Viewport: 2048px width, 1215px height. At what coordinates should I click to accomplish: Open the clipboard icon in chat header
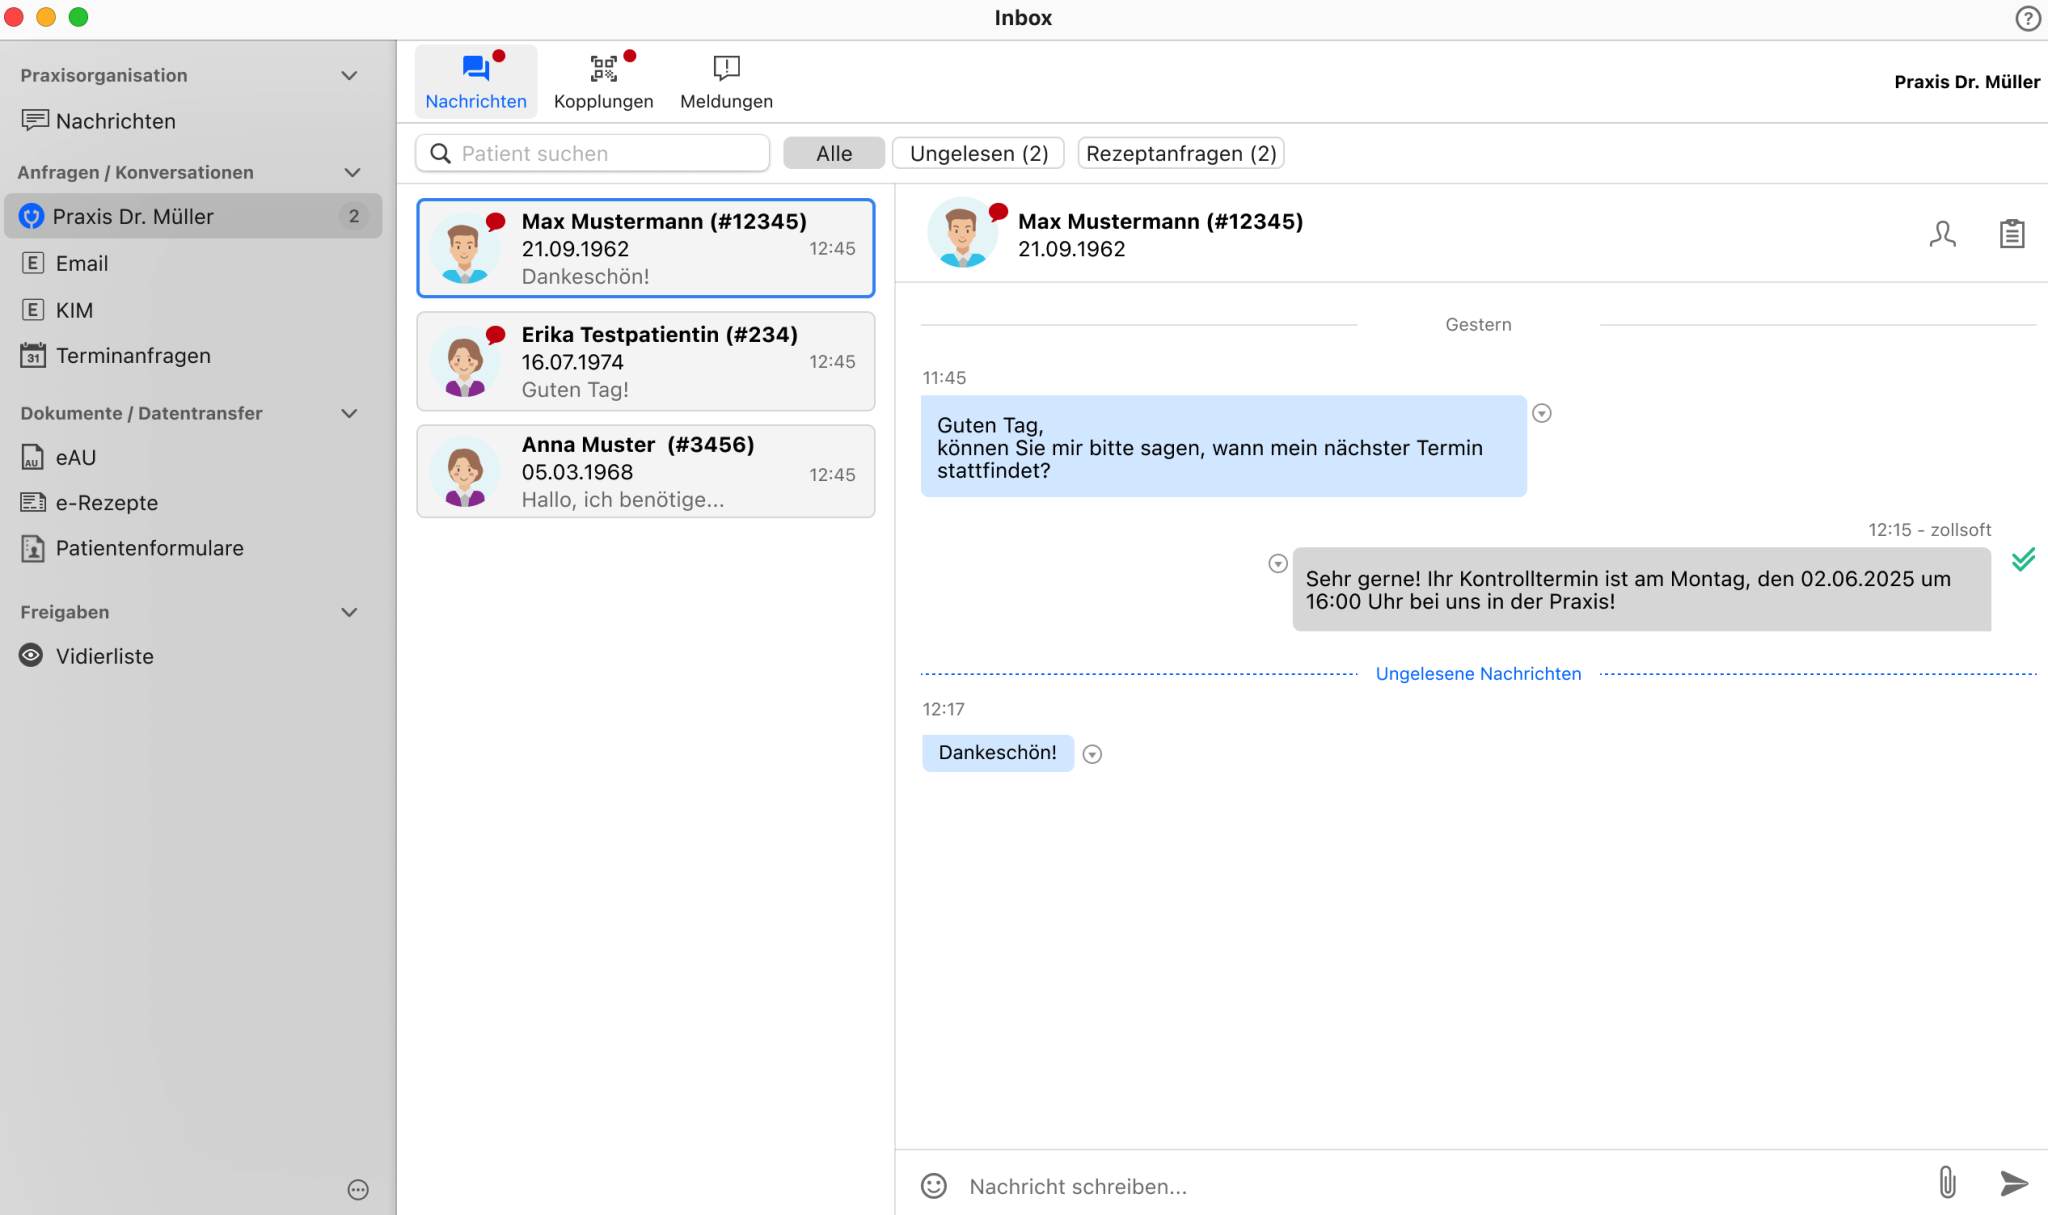[x=2012, y=234]
